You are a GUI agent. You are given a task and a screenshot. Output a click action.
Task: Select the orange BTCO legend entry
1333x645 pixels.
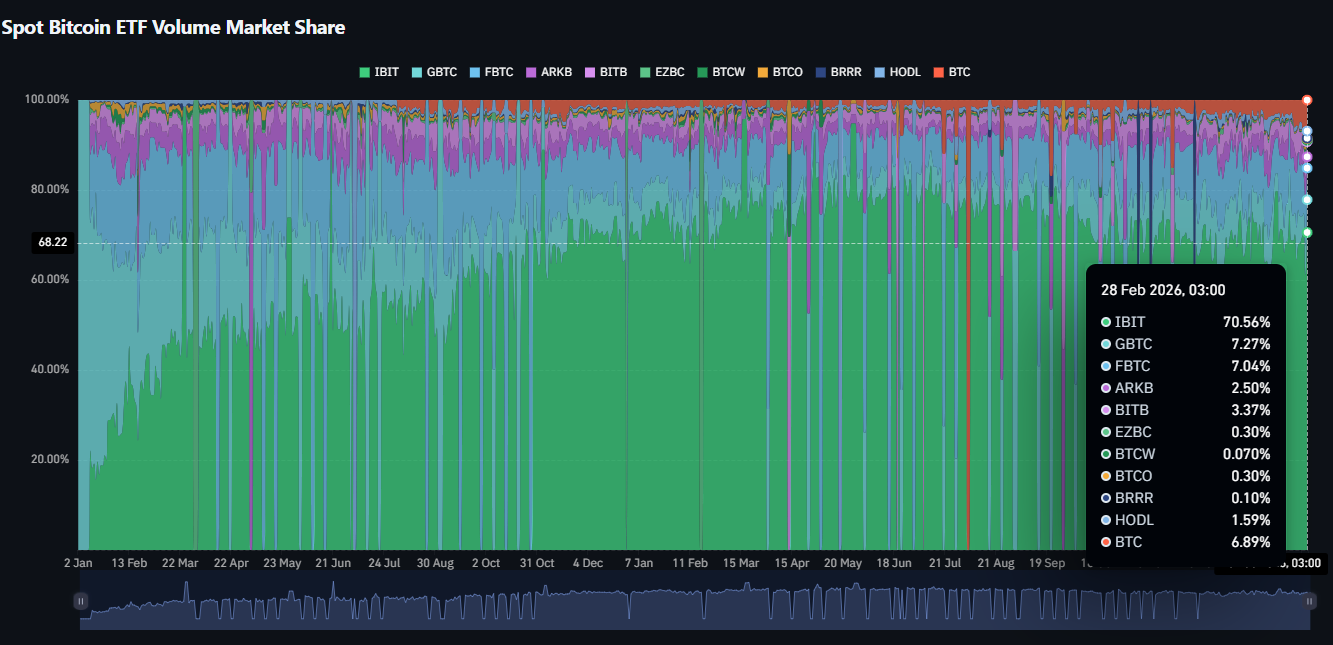(x=779, y=72)
